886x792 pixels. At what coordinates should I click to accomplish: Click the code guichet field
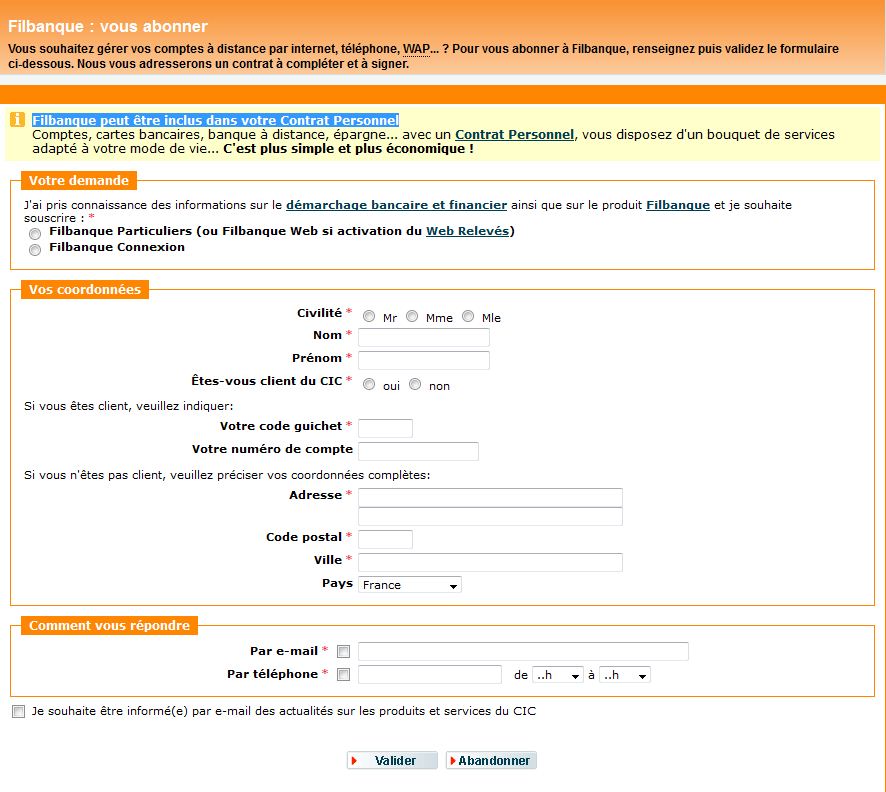coord(385,428)
